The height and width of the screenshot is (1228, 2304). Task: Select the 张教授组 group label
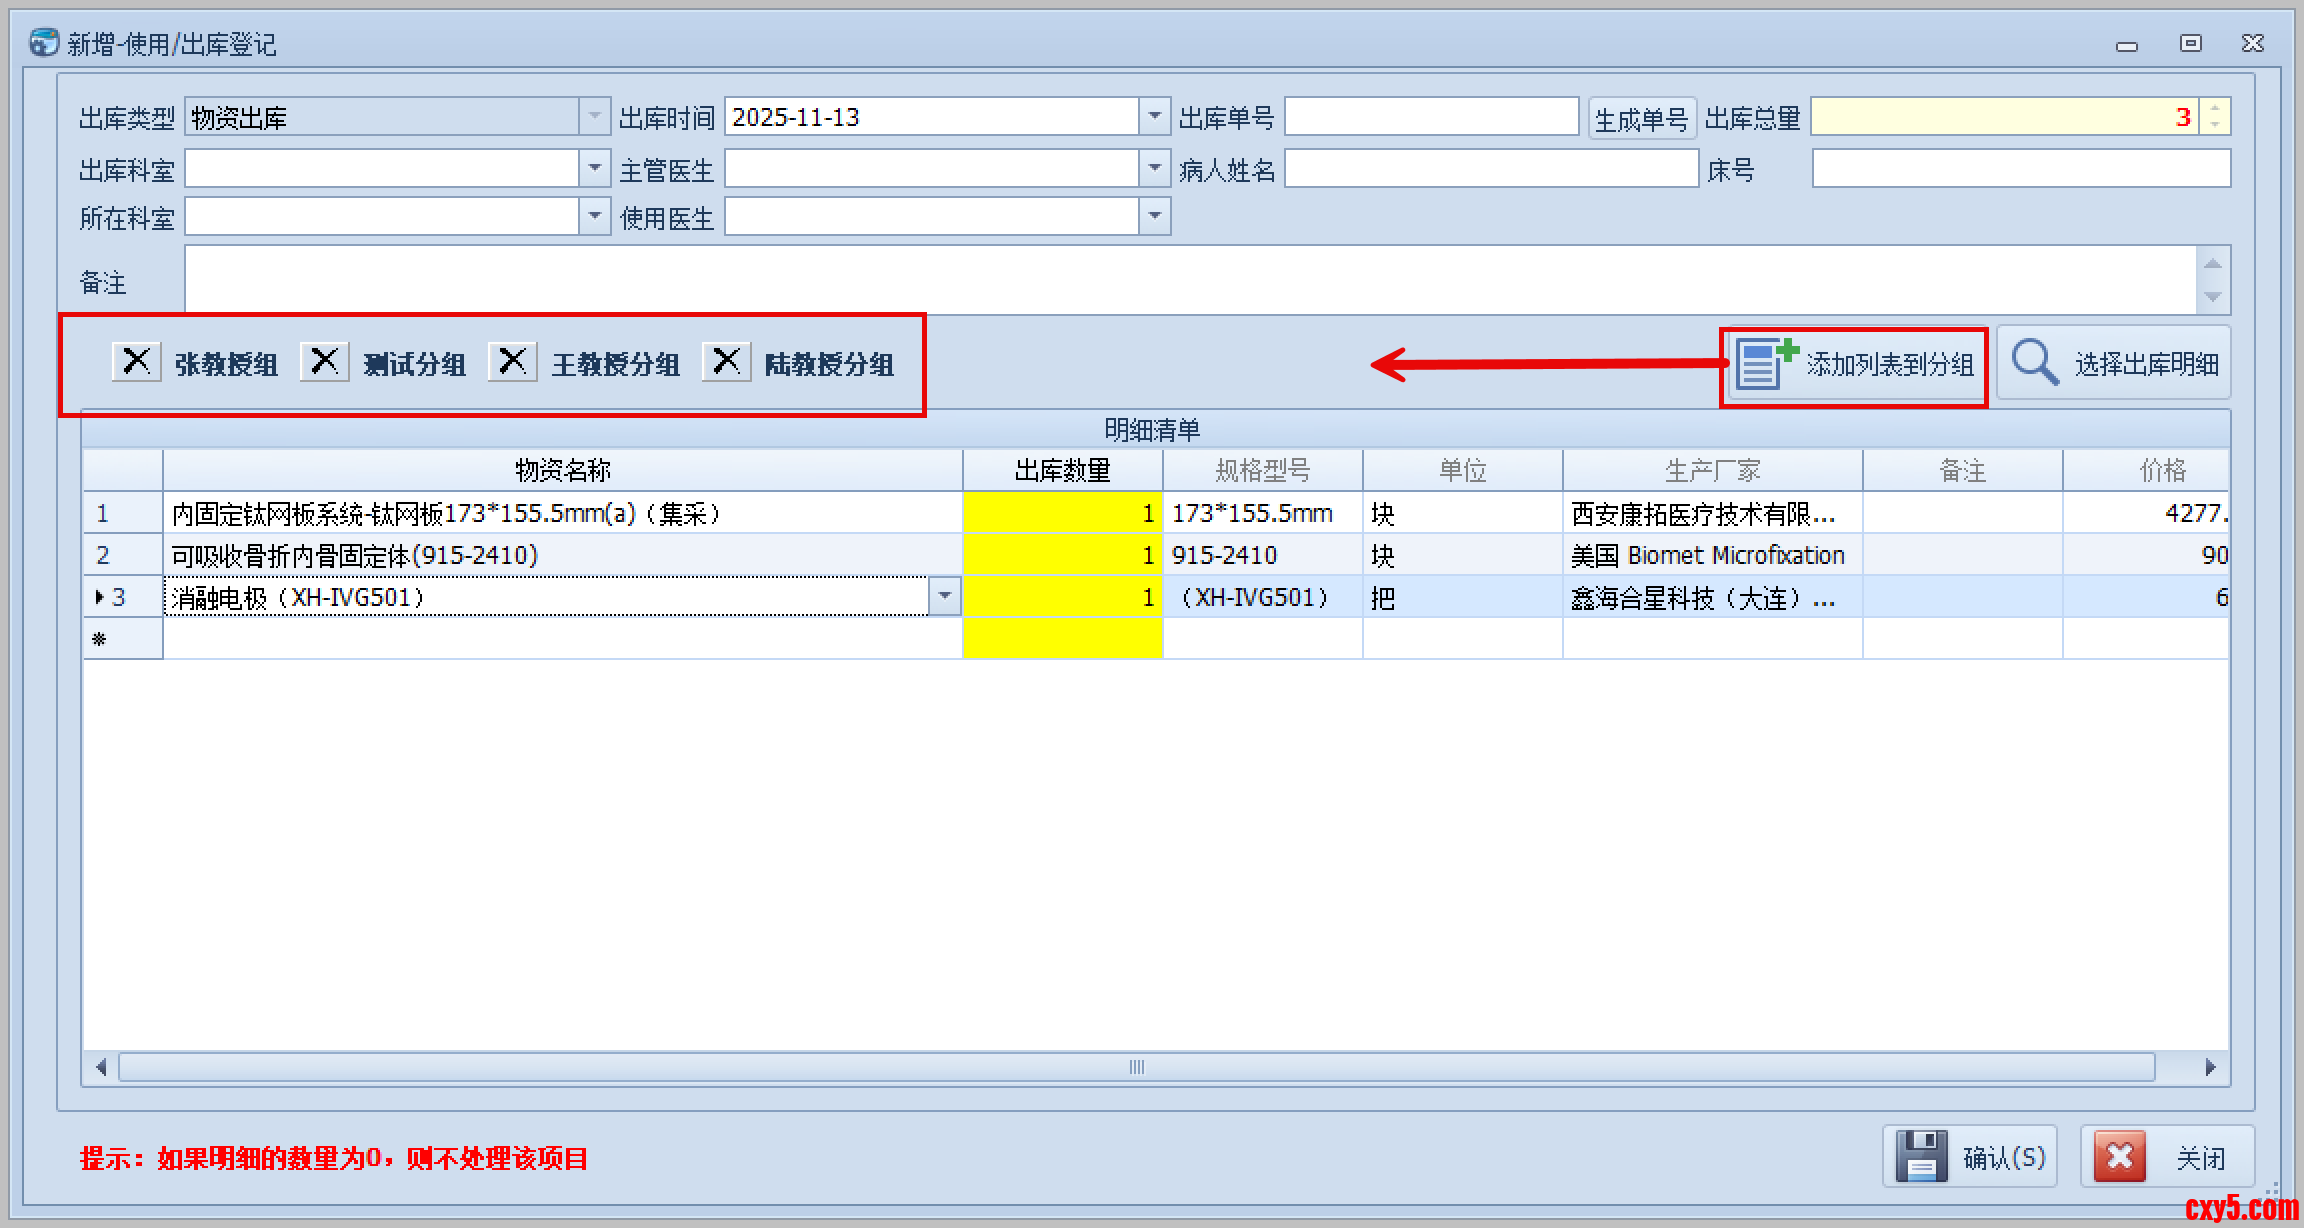(227, 365)
